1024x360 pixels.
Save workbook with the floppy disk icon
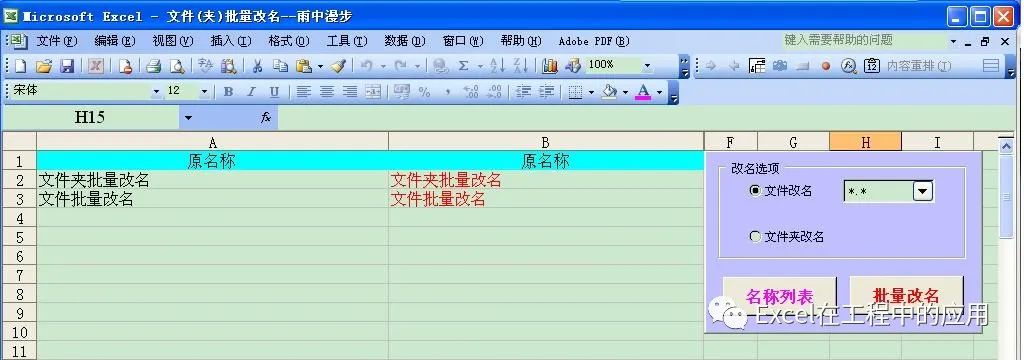67,66
